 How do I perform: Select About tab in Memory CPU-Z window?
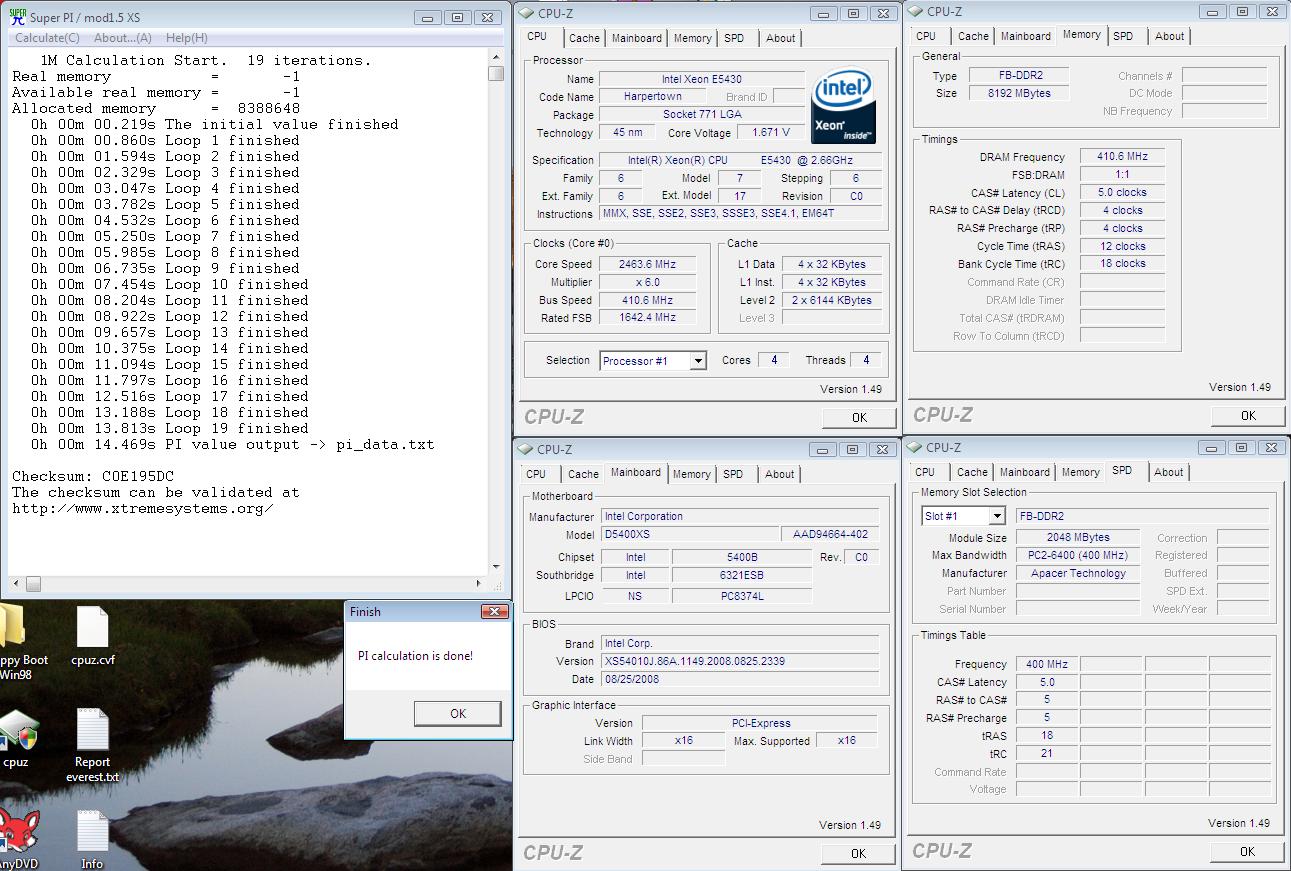tap(1169, 36)
